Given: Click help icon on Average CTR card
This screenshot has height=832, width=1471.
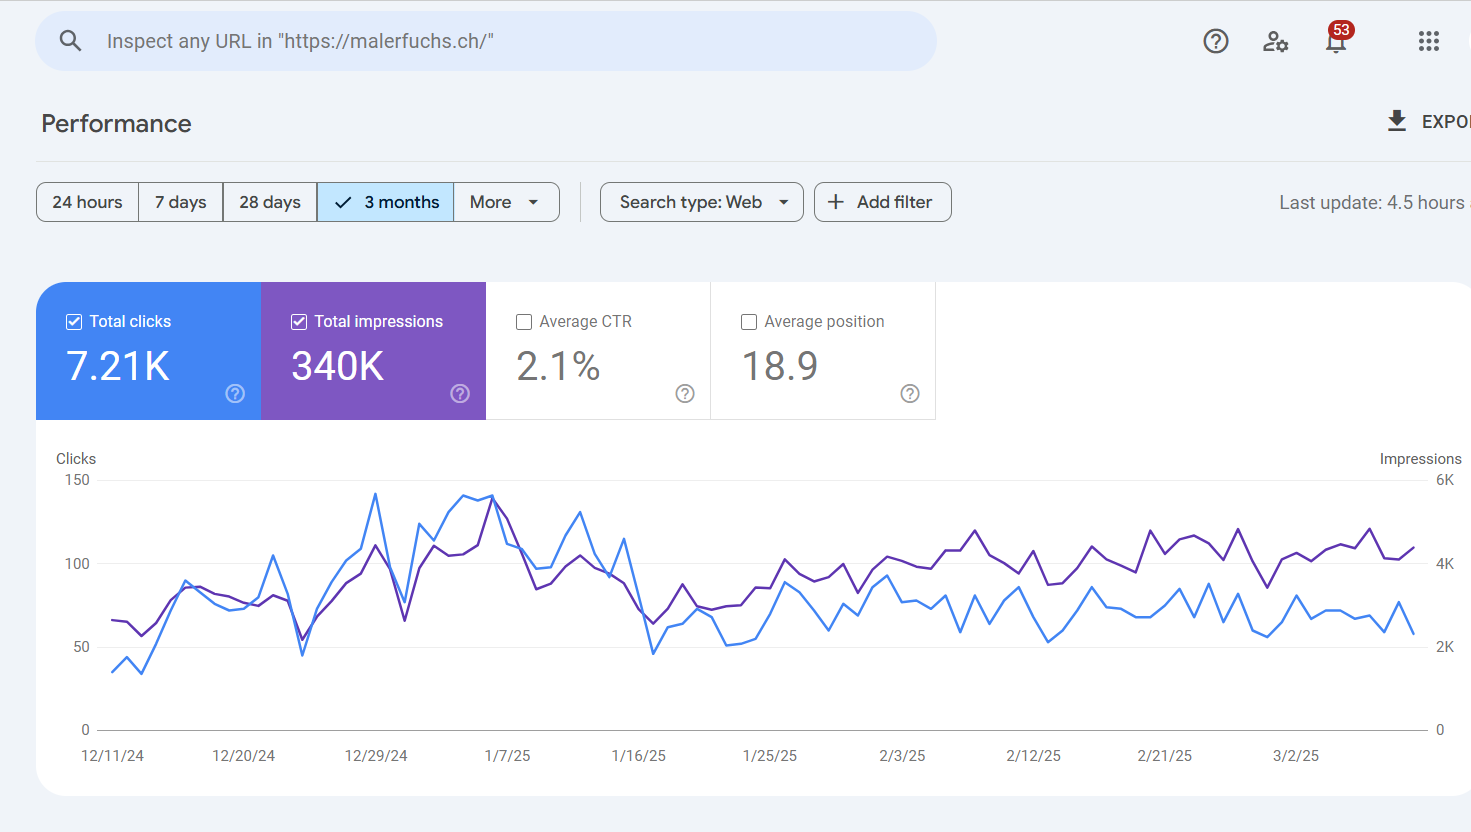Looking at the screenshot, I should point(685,393).
